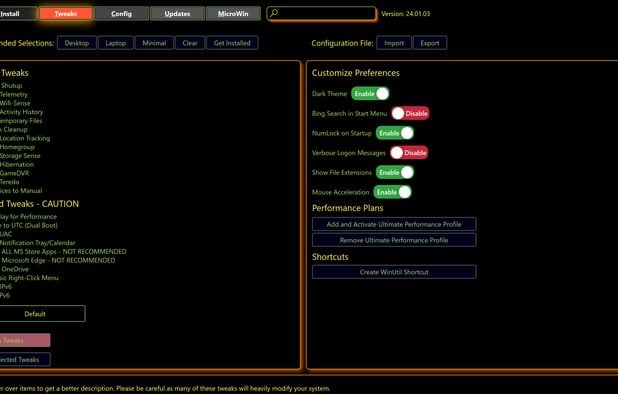The image size is (618, 394).
Task: Go to the MicroWin tab
Action: [233, 13]
